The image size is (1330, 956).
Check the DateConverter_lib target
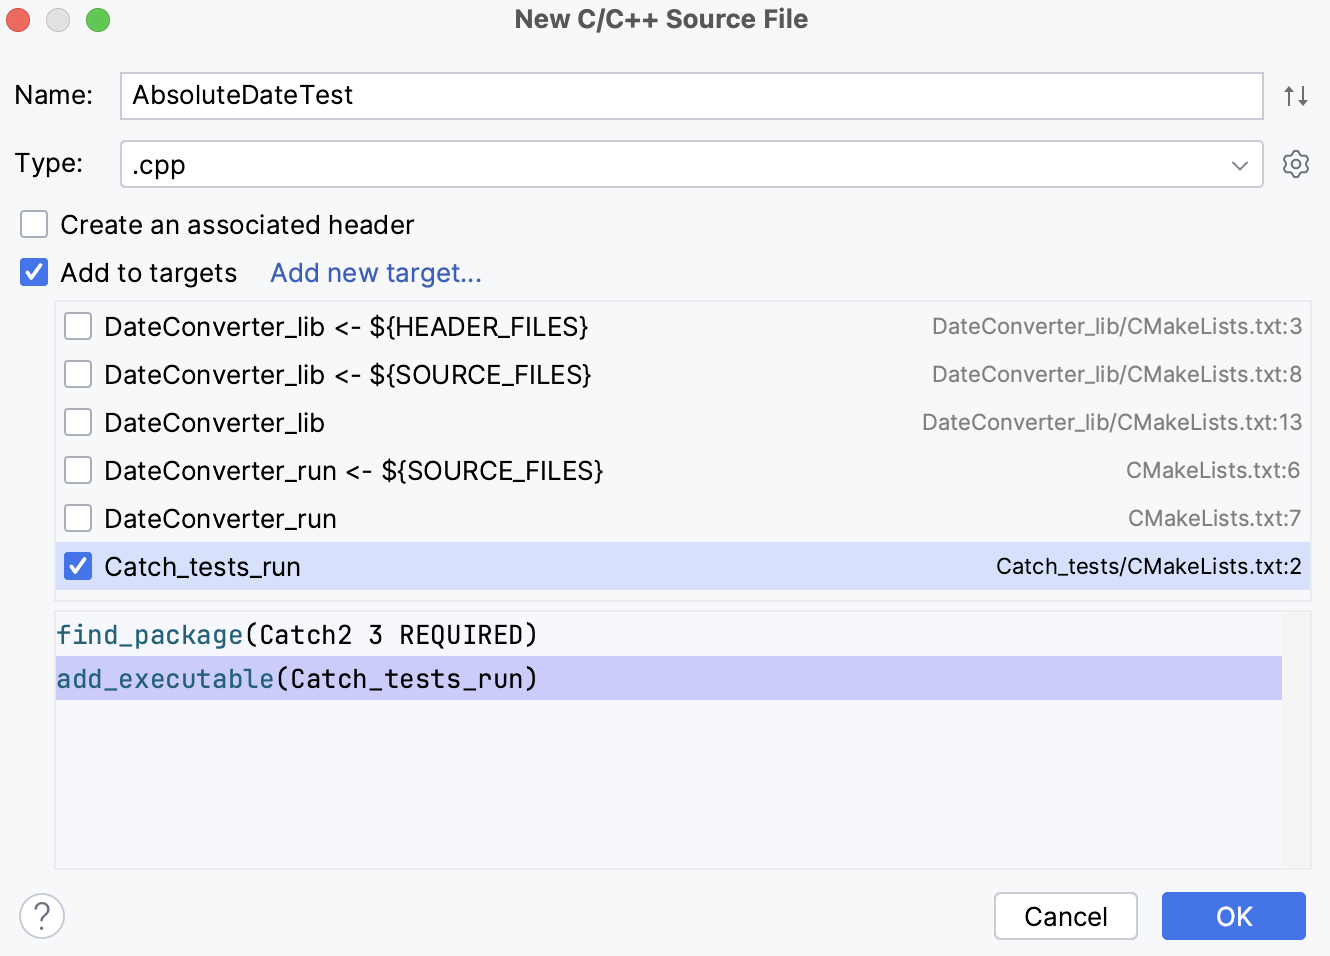(78, 422)
